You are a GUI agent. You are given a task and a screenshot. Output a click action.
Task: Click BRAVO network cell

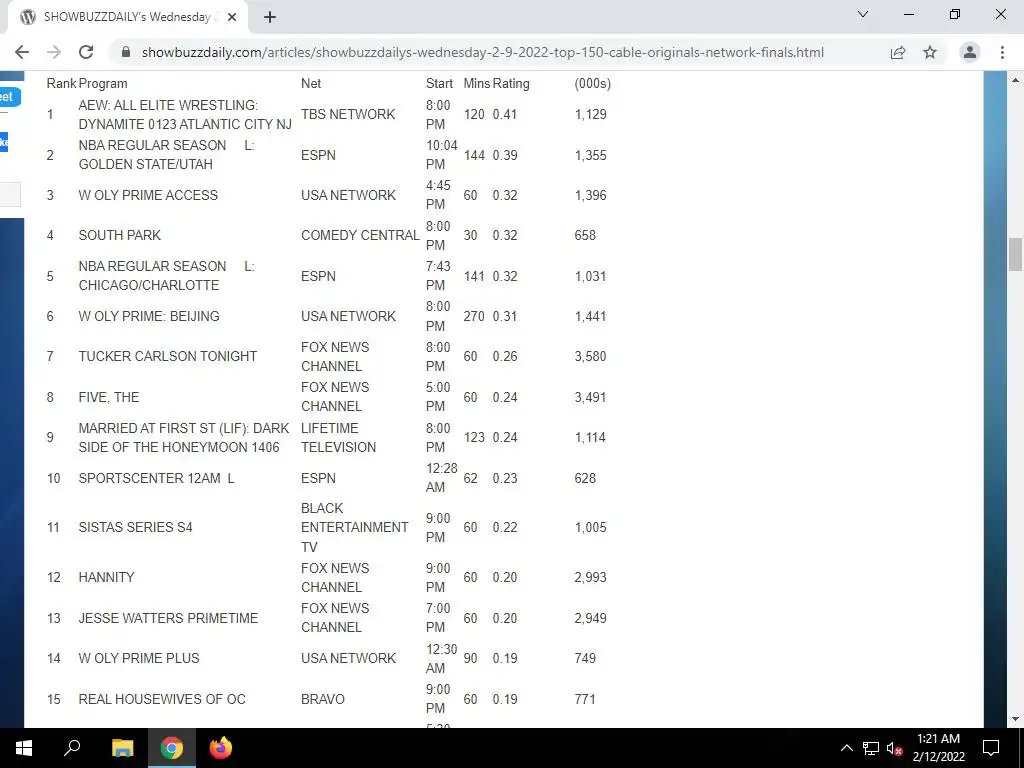click(323, 699)
